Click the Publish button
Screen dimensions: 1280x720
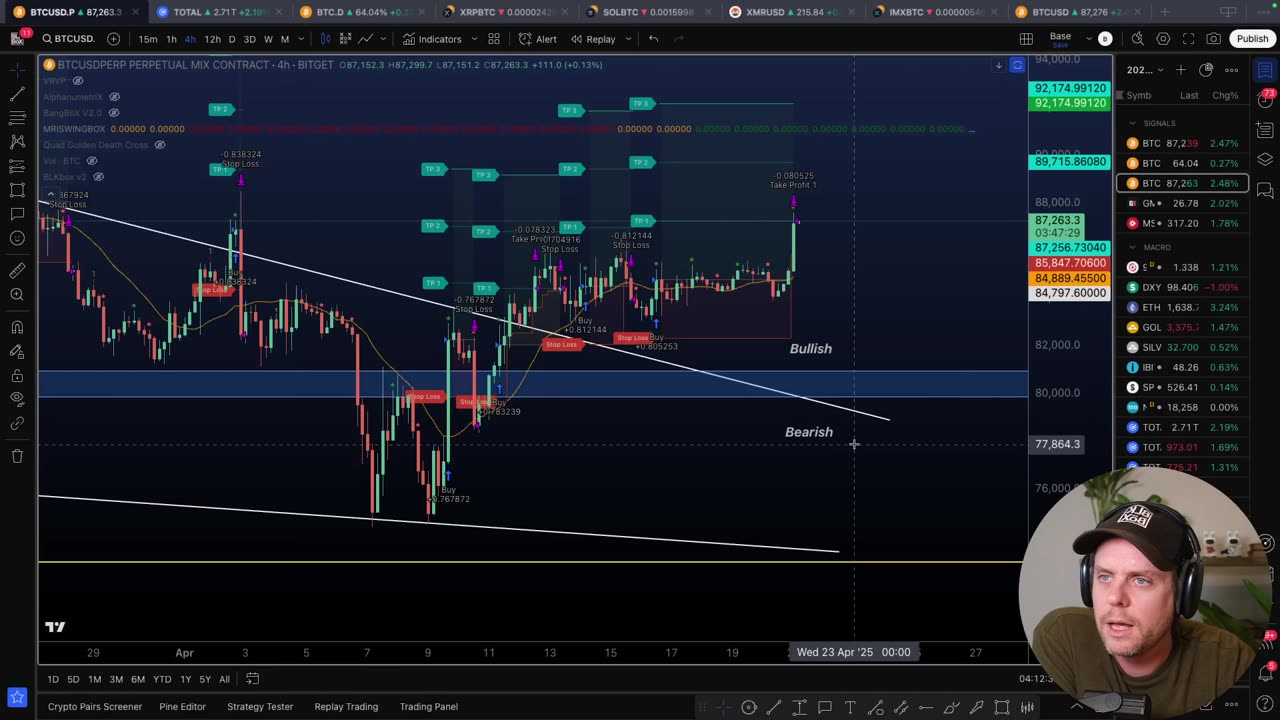[1252, 39]
